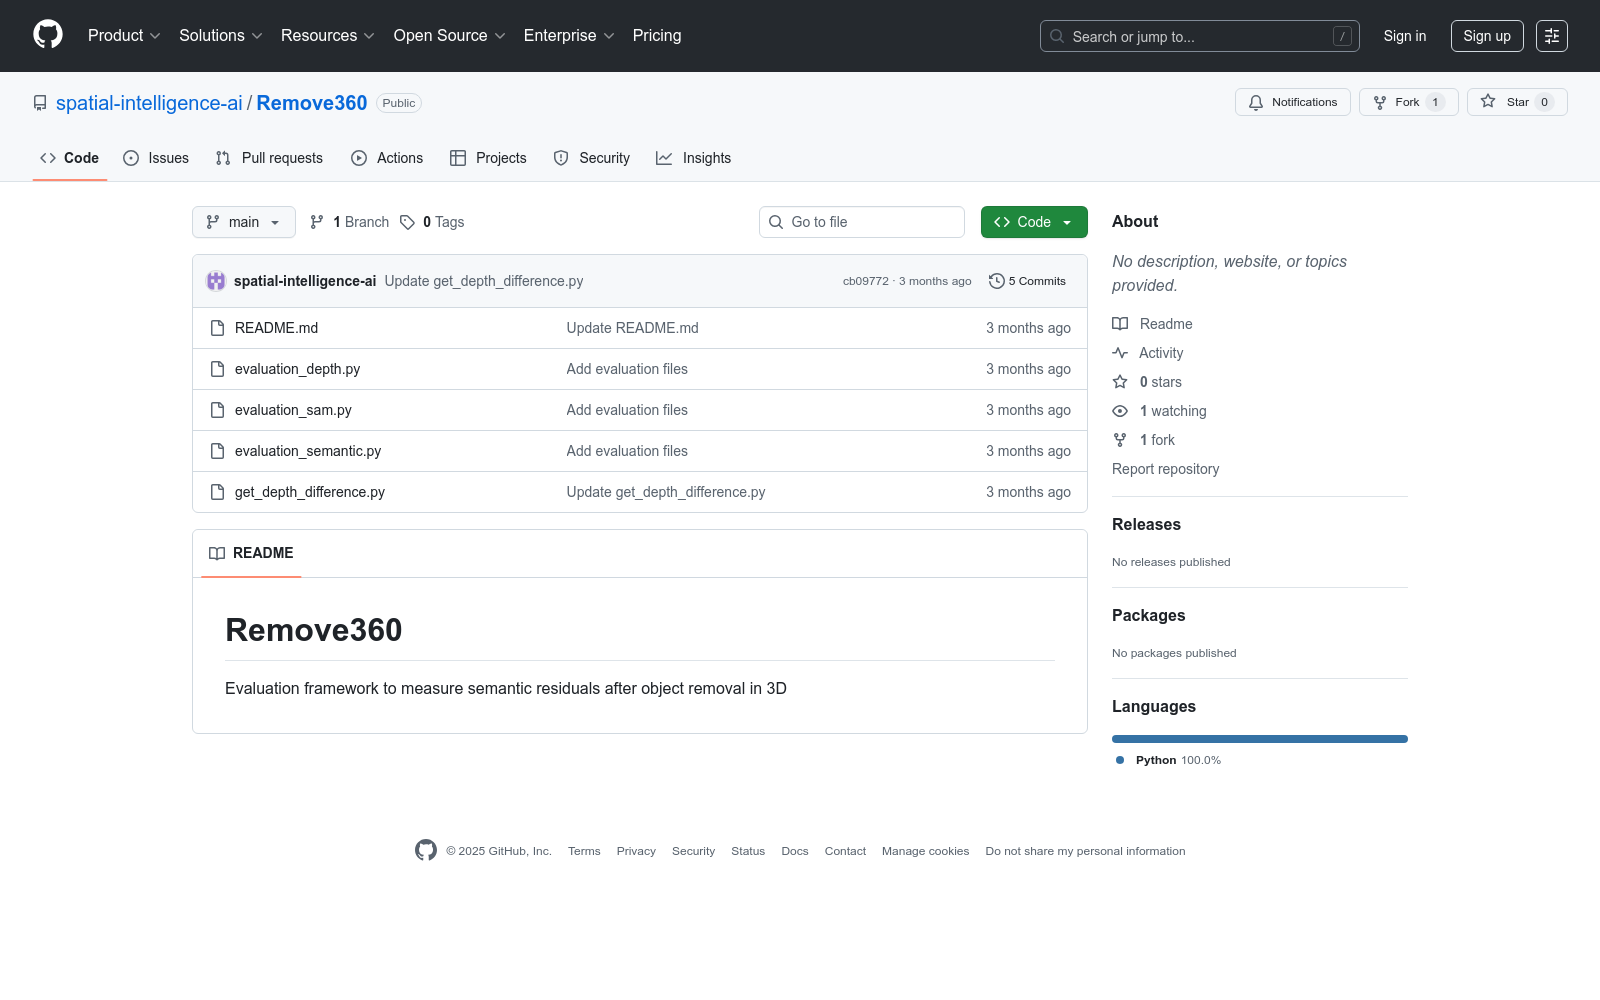Open the spatial-intelligence-ai owner link

pyautogui.click(x=149, y=103)
